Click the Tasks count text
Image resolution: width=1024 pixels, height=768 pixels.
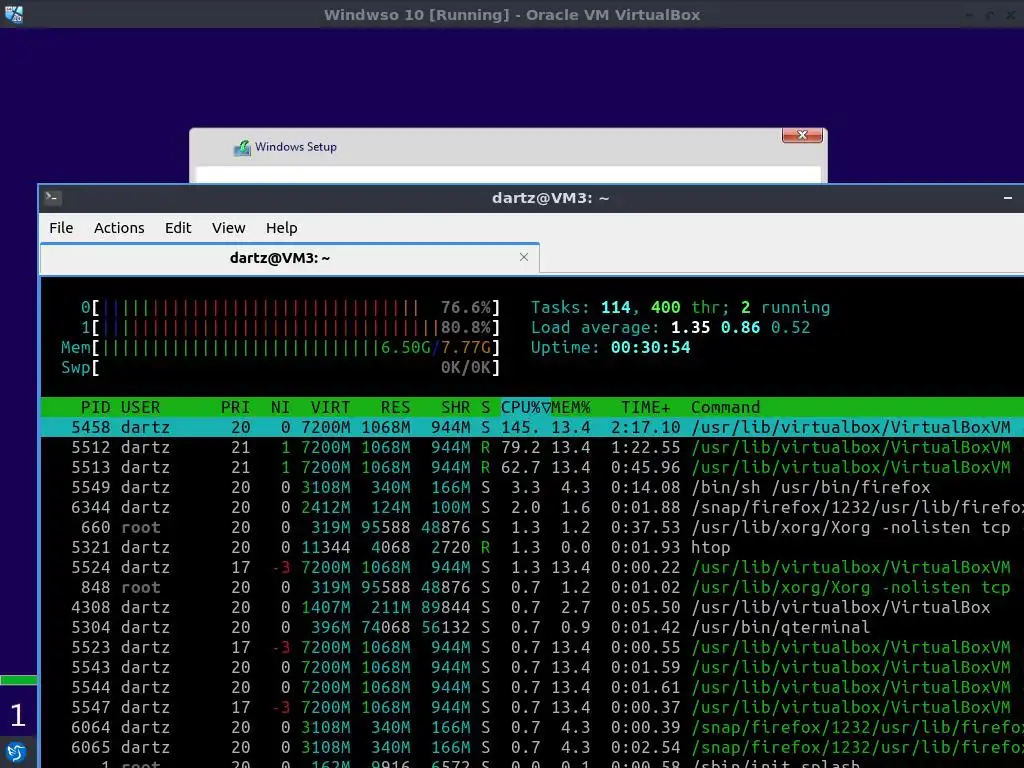(680, 308)
